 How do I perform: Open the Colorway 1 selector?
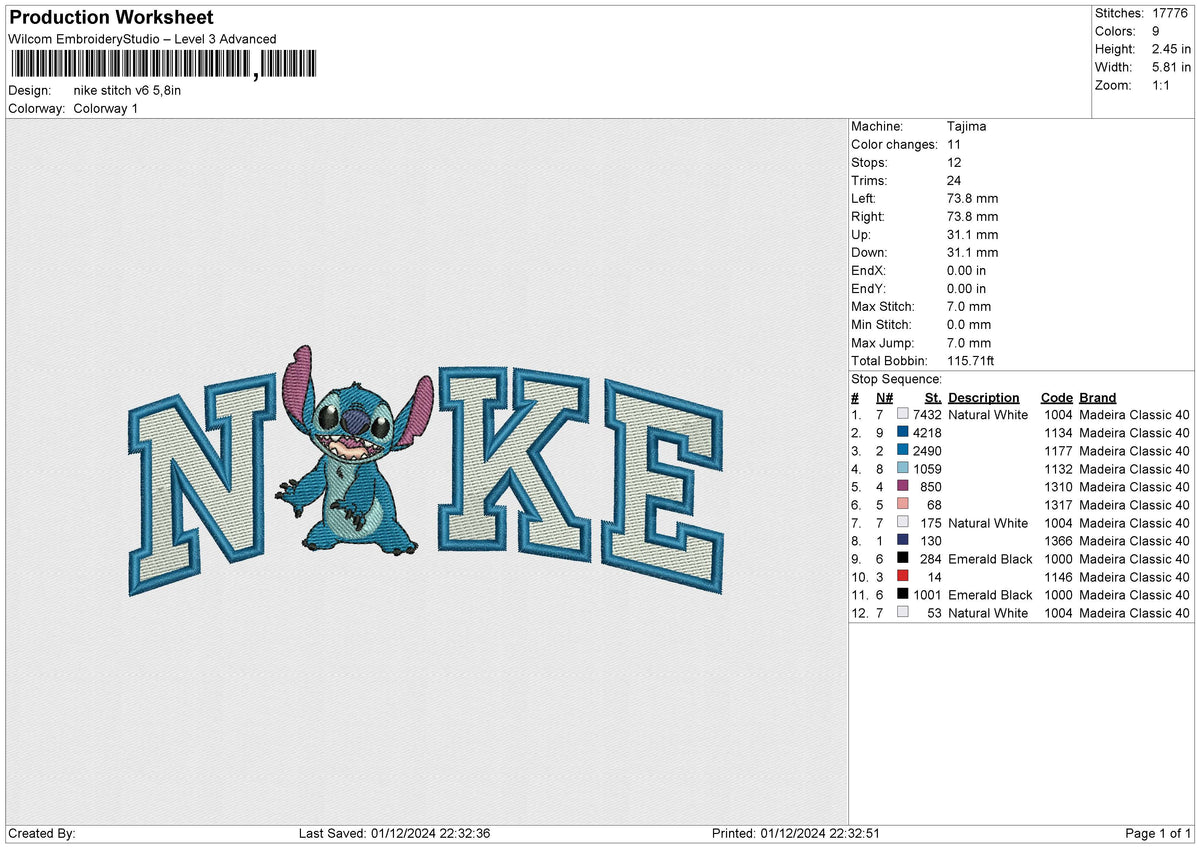[105, 108]
